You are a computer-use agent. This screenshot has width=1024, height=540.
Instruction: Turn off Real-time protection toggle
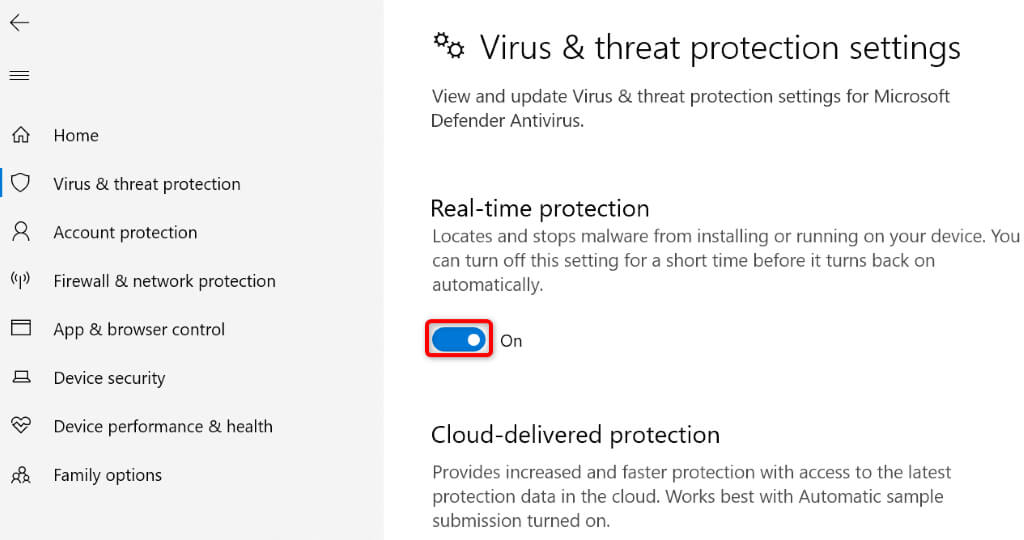tap(459, 340)
